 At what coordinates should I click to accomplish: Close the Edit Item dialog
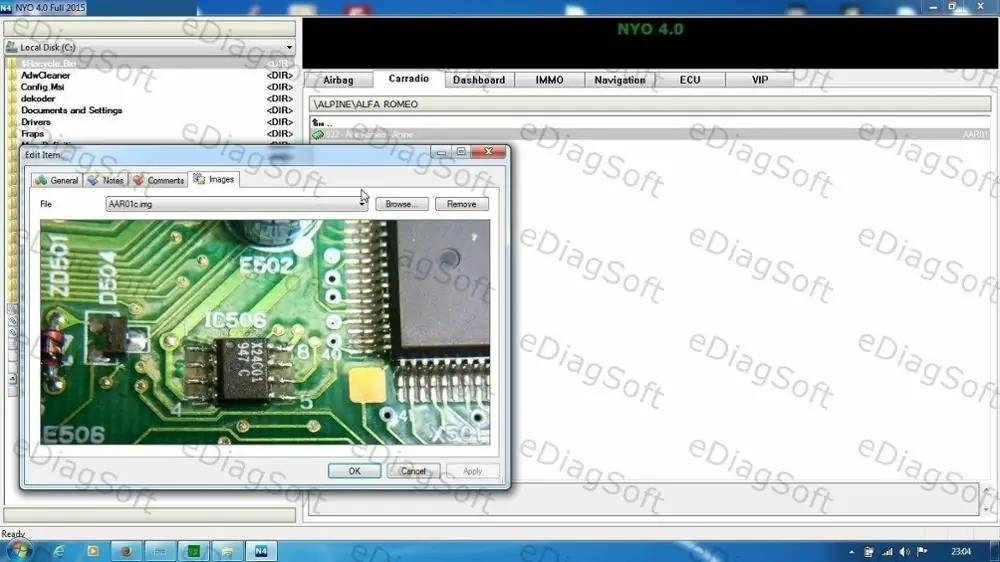489,152
